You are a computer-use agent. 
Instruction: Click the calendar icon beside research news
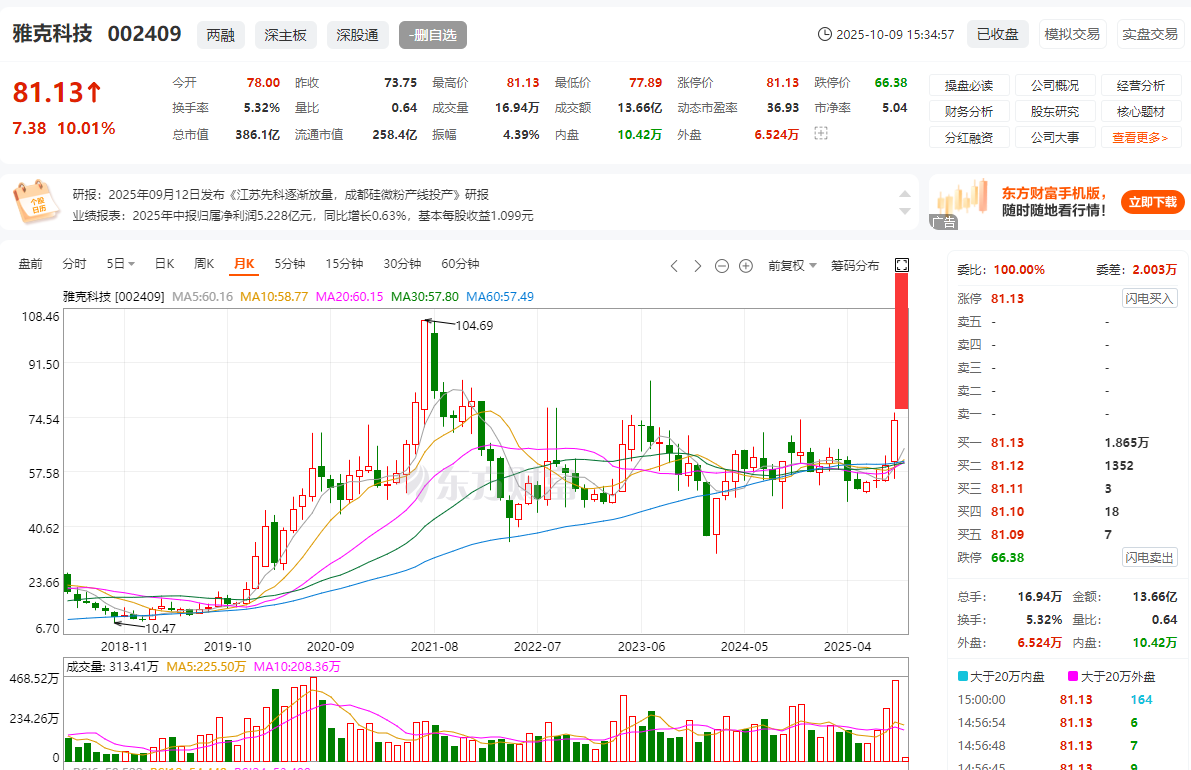tap(36, 202)
